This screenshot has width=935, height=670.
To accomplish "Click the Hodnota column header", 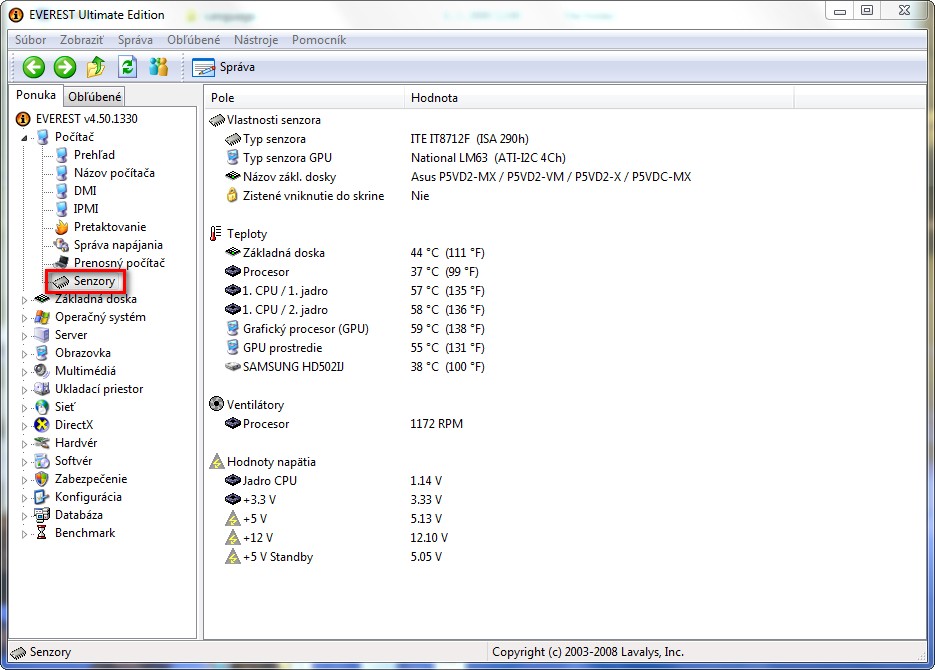I will click(x=434, y=98).
